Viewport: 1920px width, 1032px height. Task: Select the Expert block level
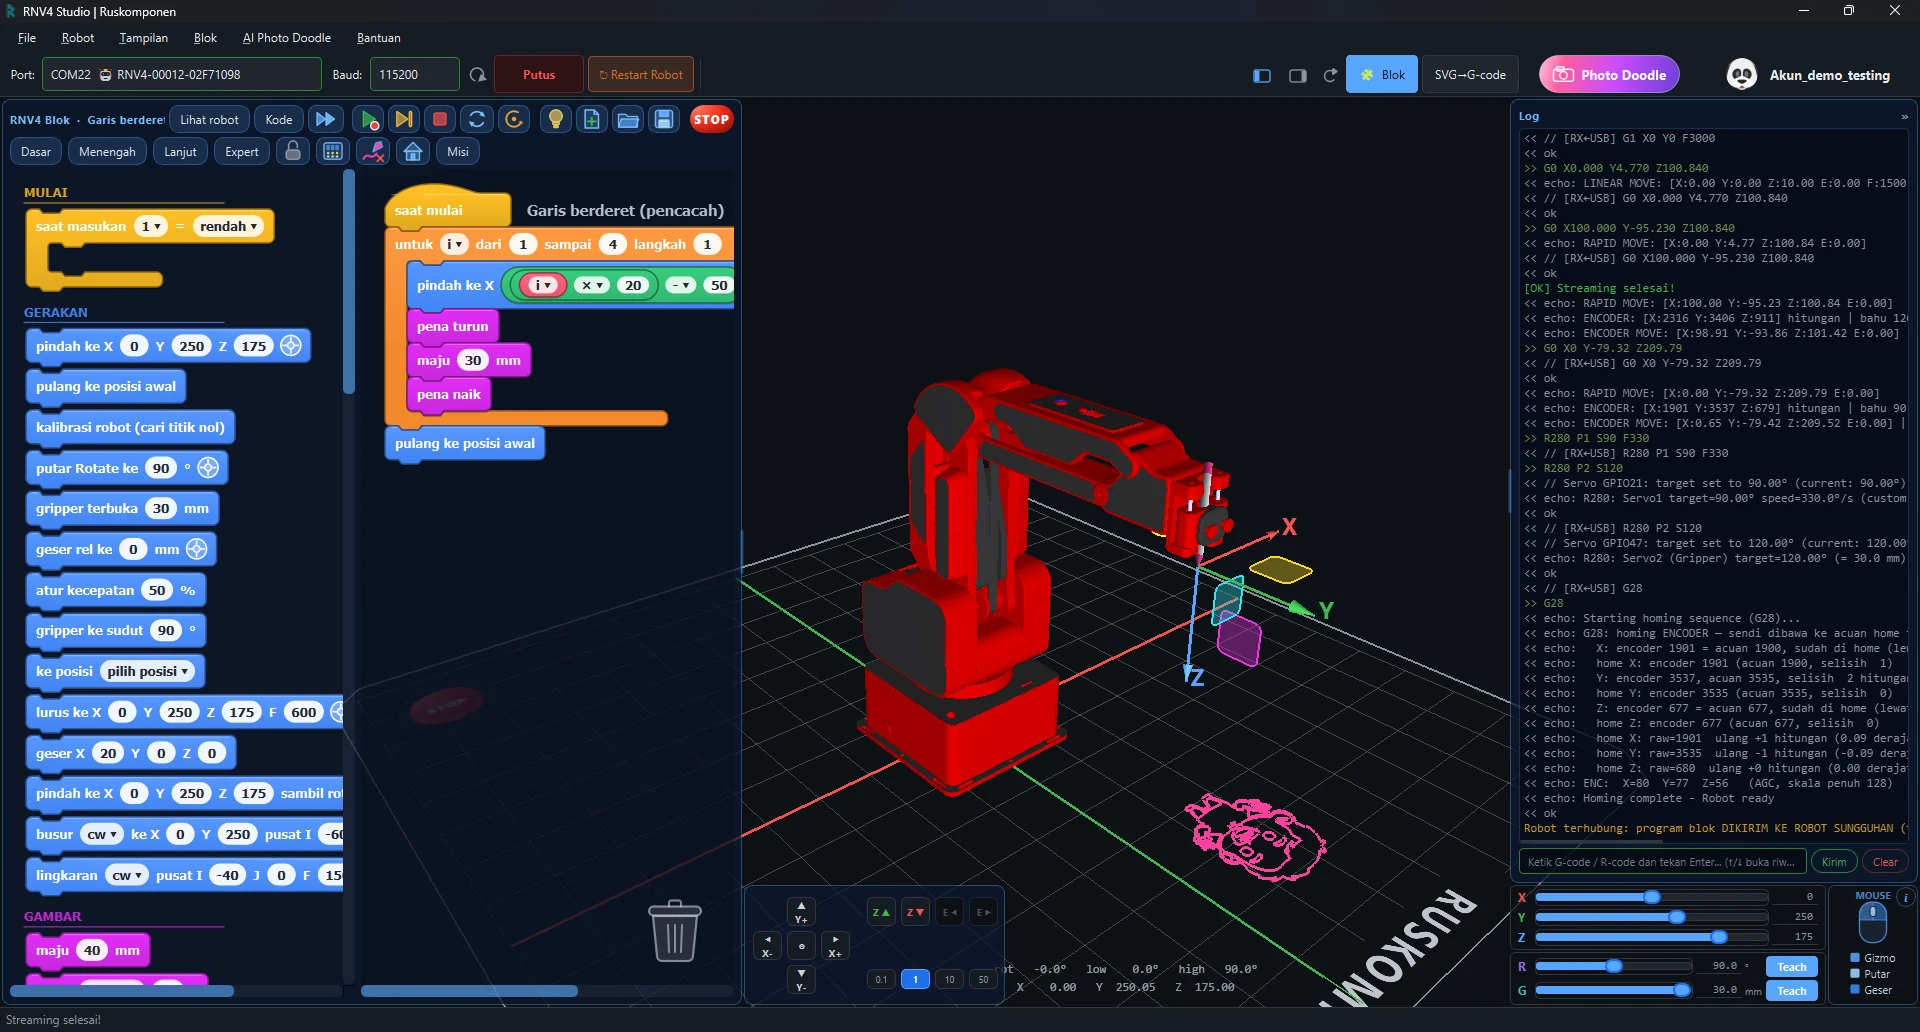coord(242,152)
